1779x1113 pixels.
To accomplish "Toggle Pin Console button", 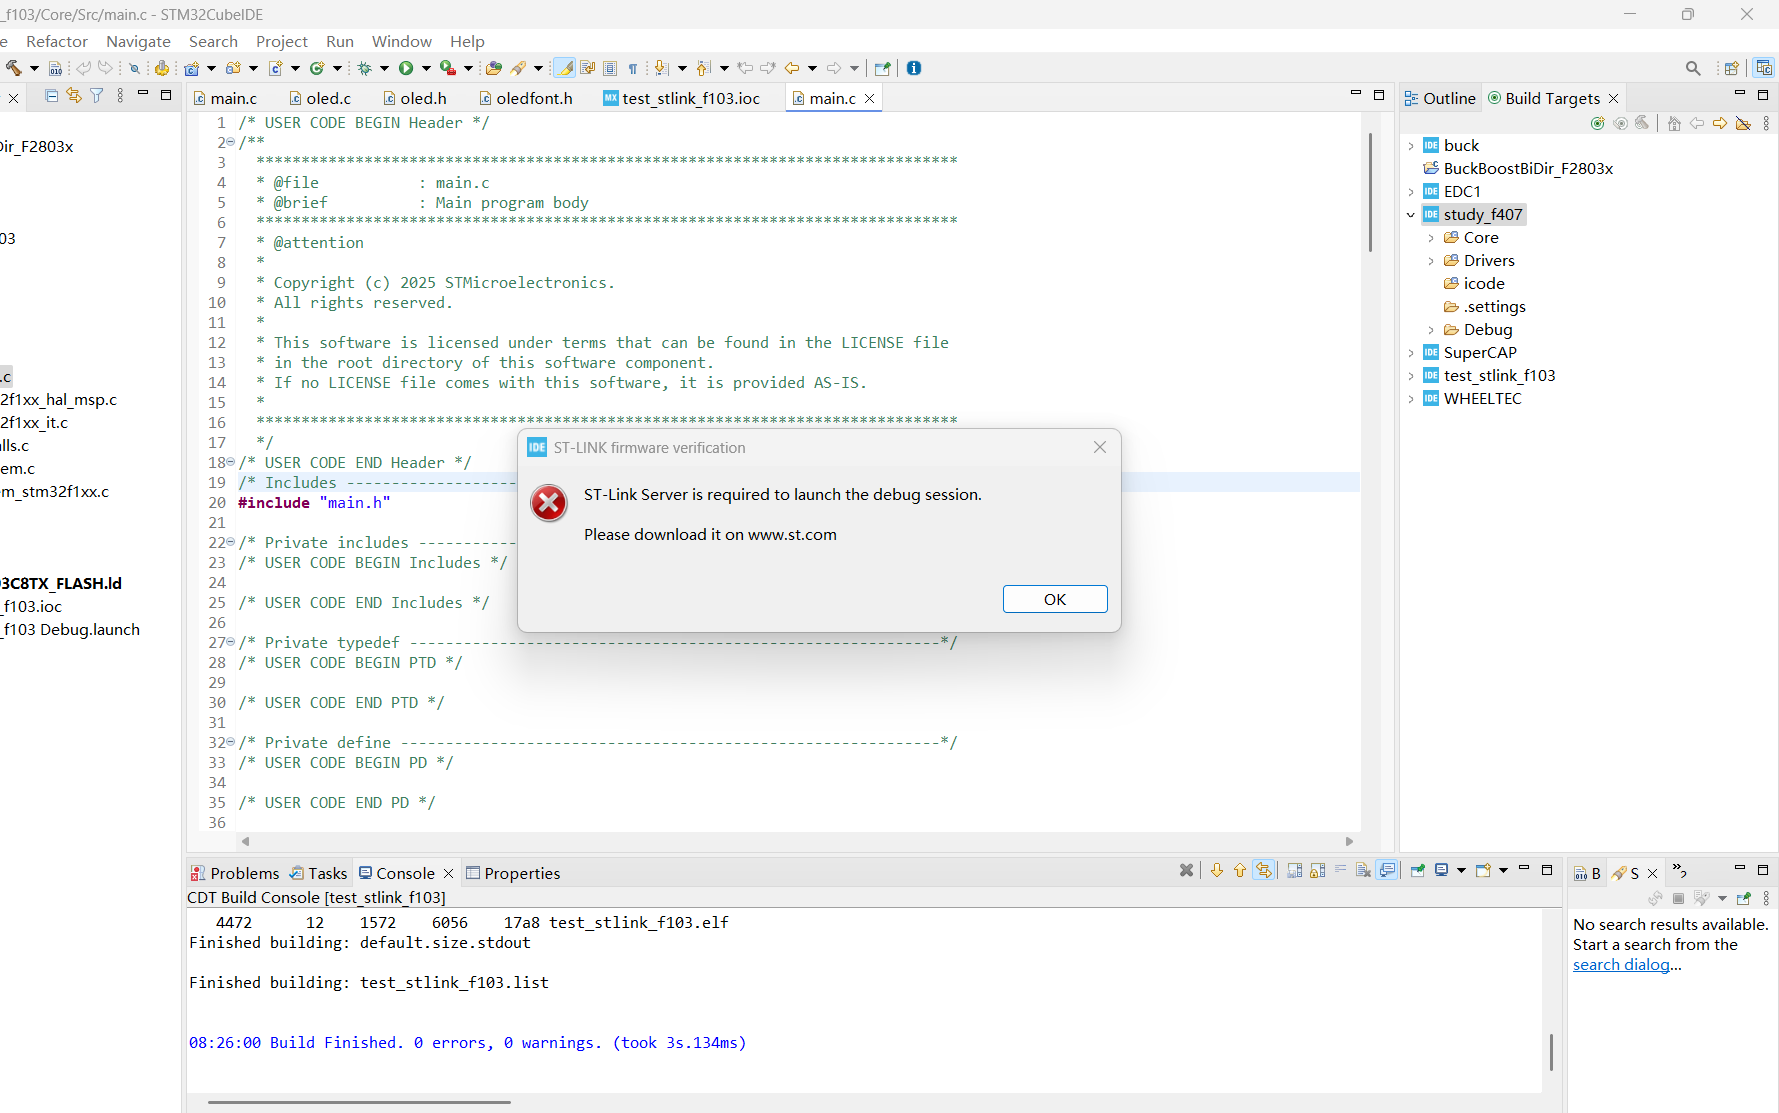I will (1417, 870).
